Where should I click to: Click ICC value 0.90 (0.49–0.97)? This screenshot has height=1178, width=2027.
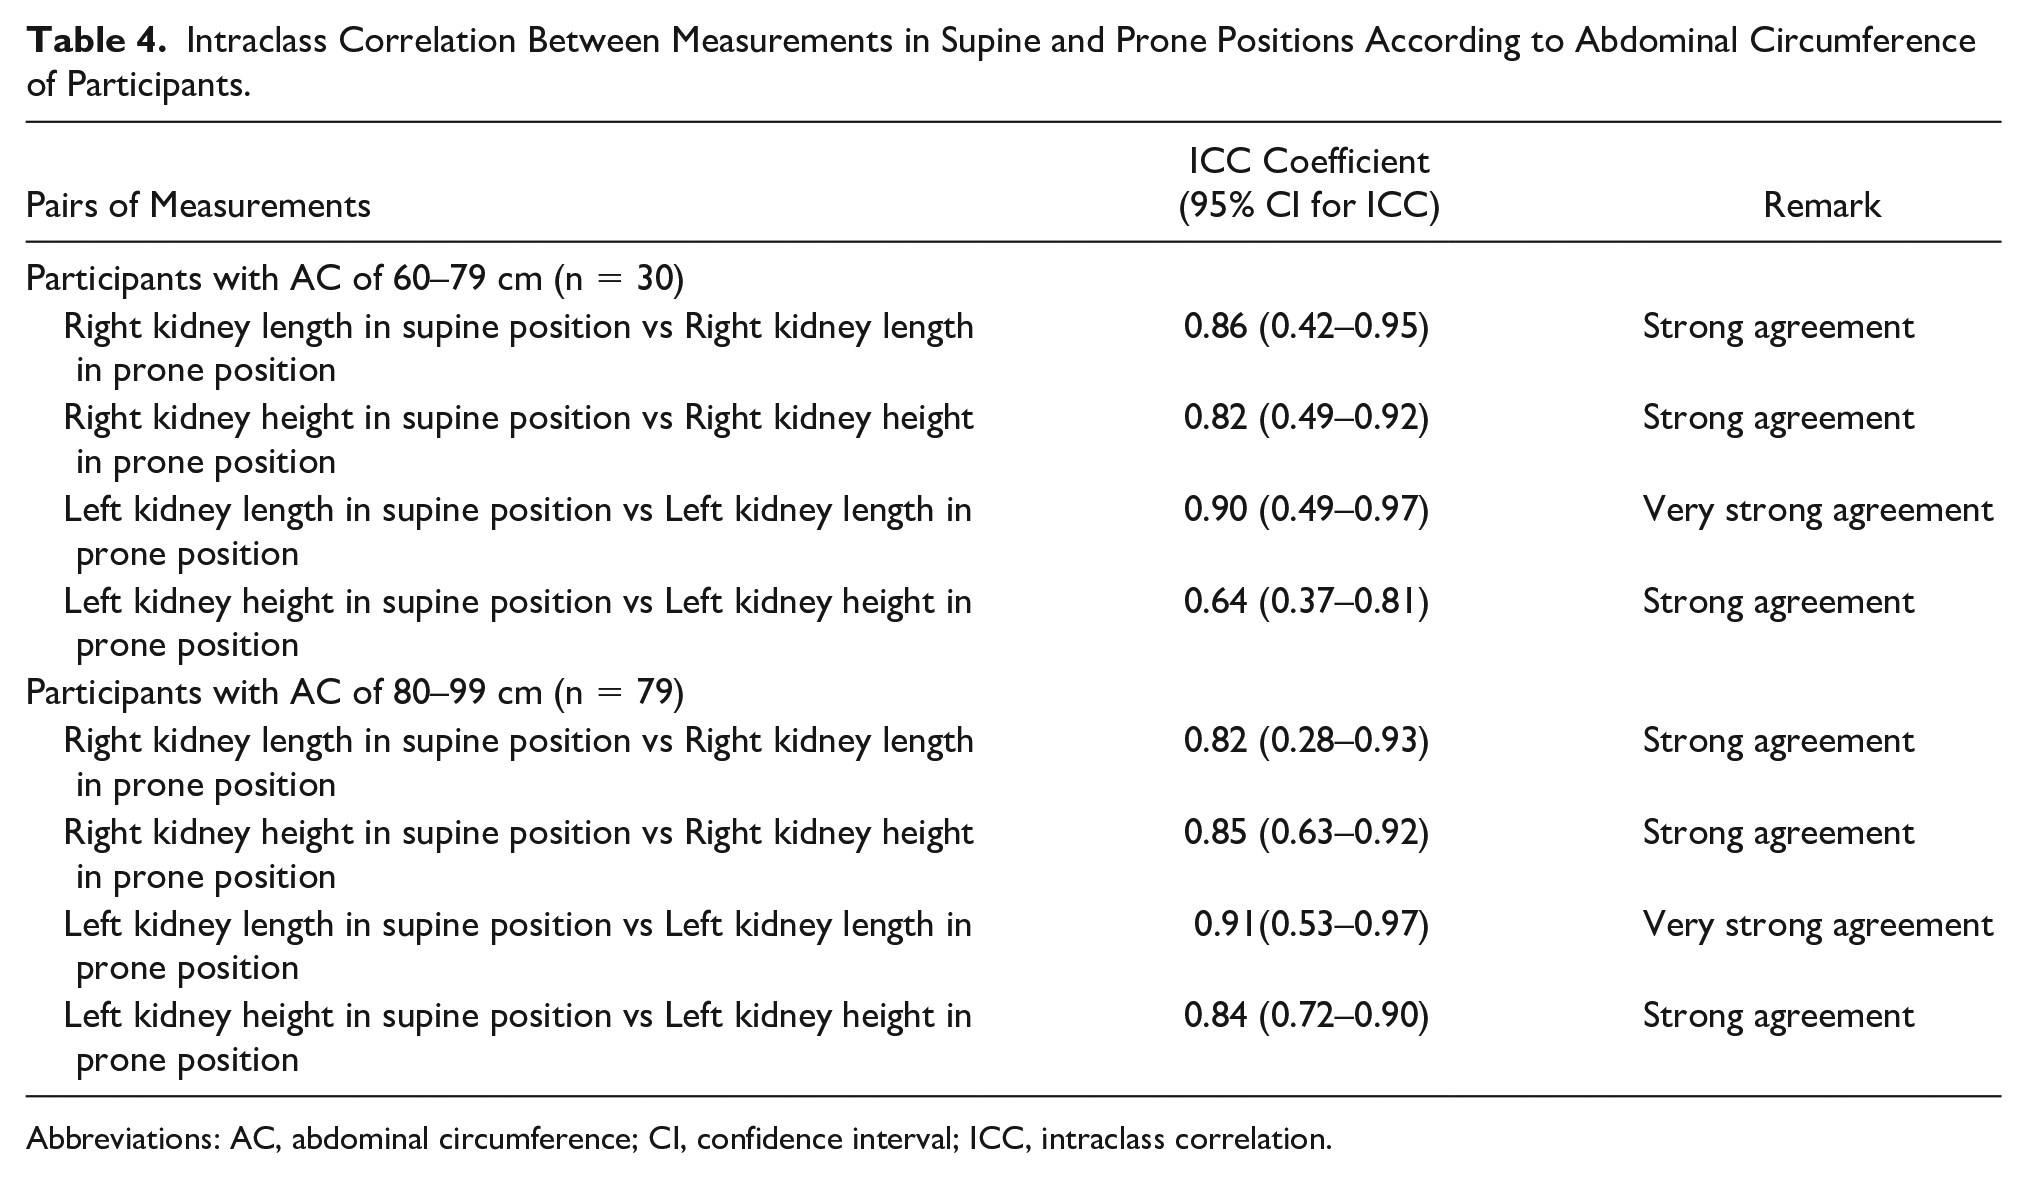[1306, 510]
